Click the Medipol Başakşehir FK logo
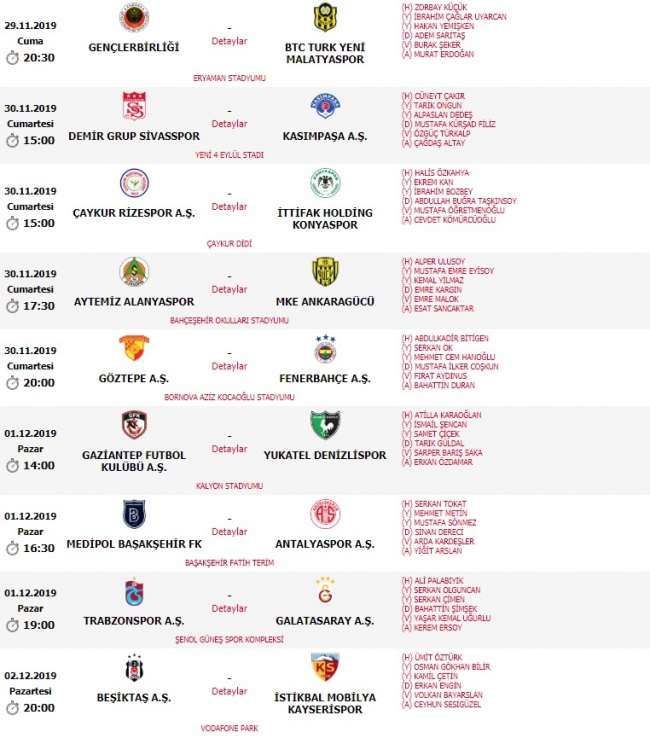Screen dimensions: 650x744 tap(133, 514)
